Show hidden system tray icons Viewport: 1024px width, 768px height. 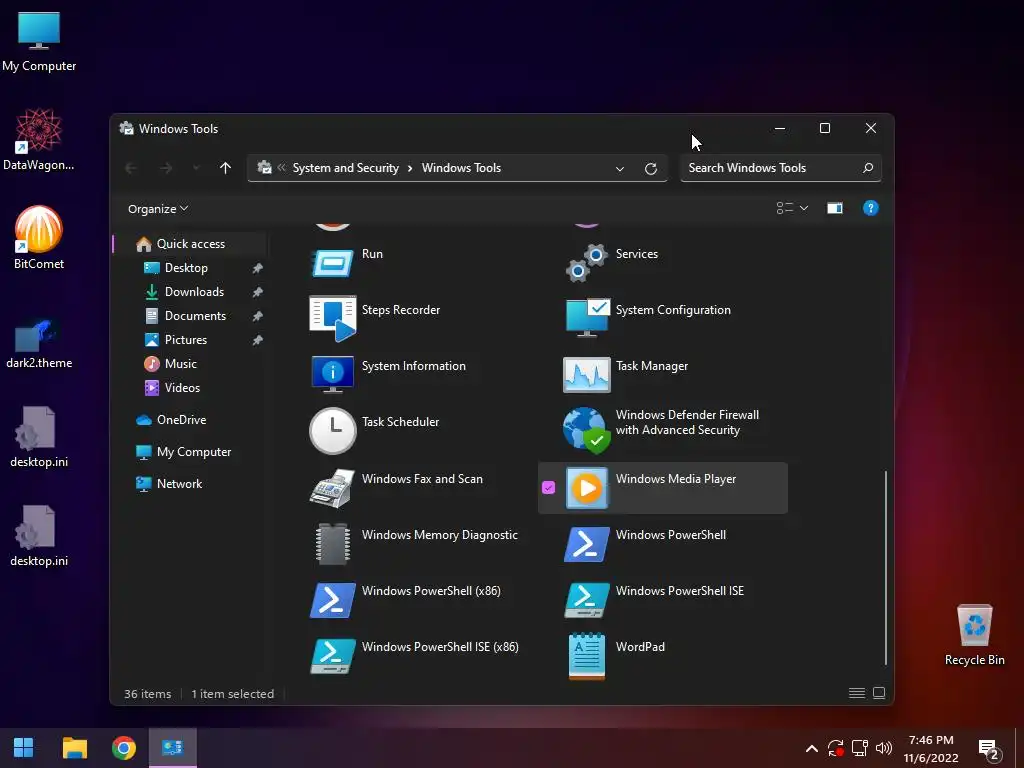click(812, 748)
